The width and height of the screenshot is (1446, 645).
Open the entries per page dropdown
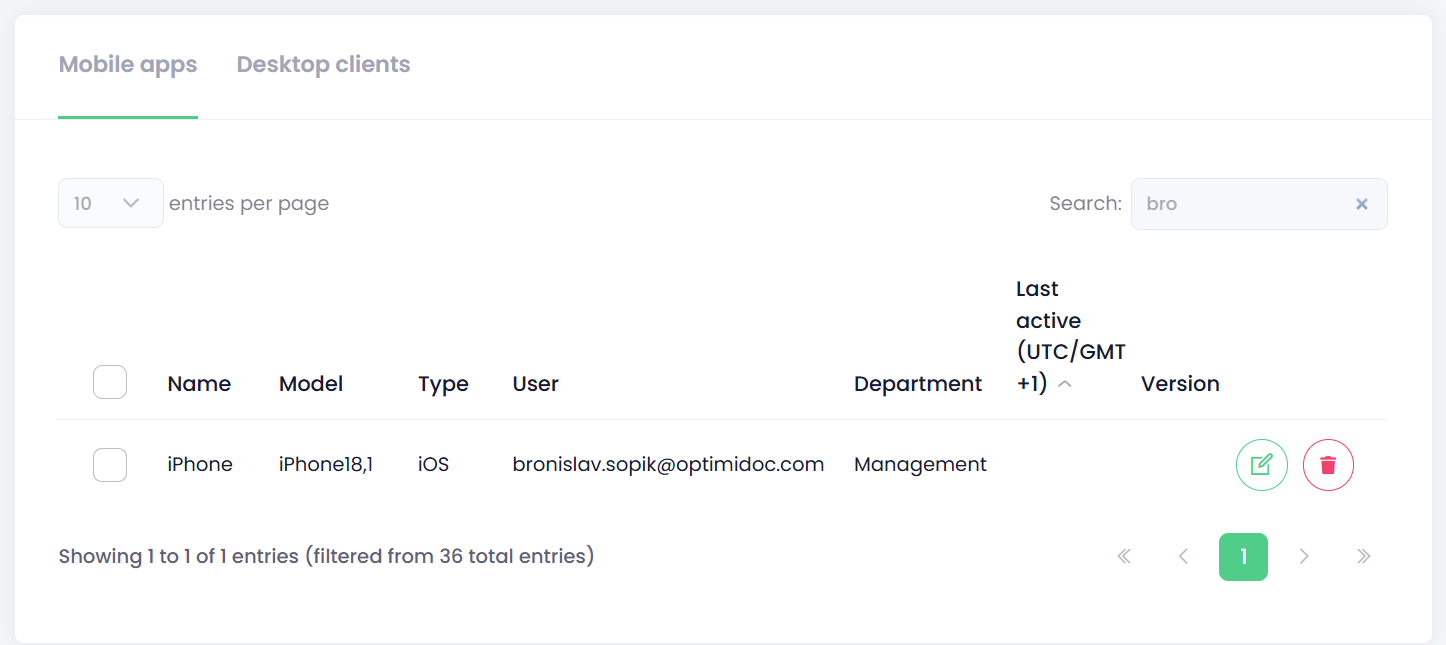110,203
